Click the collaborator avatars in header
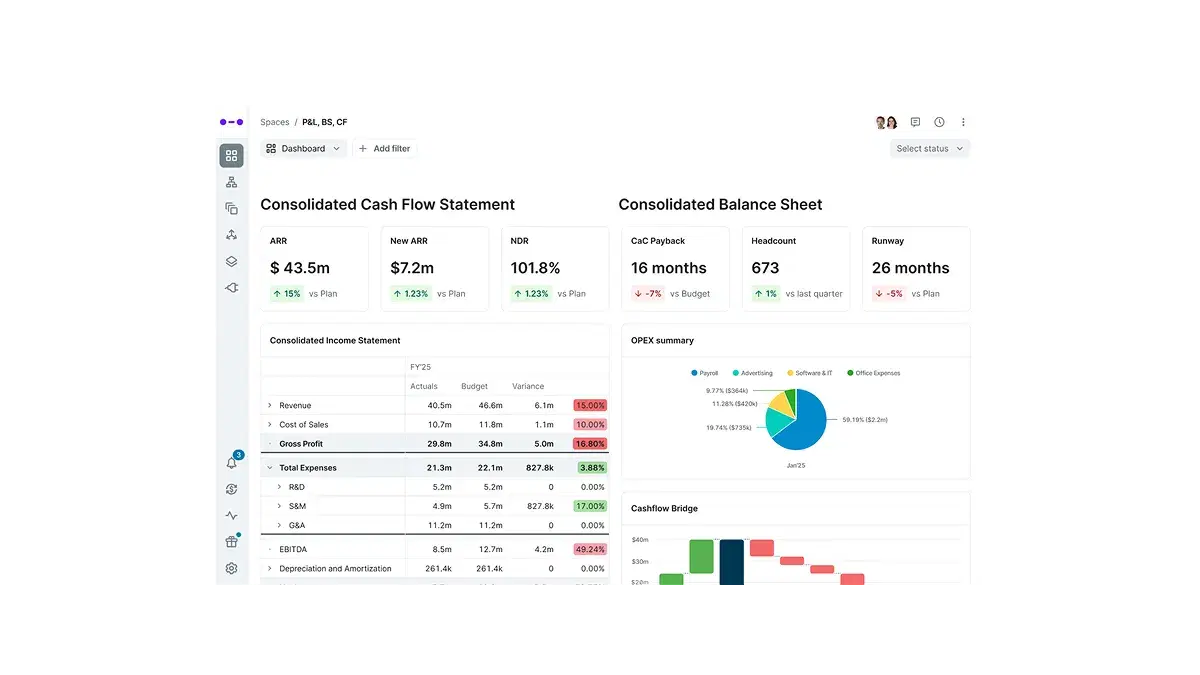 886,122
